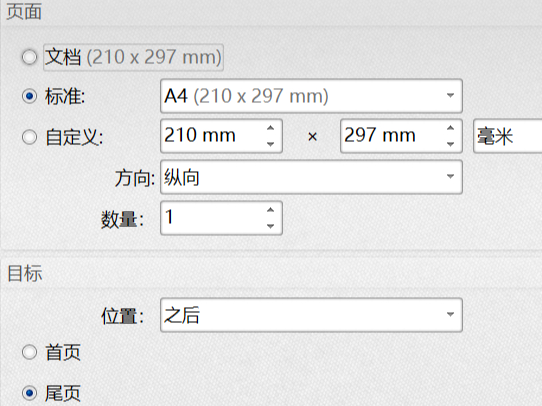Screen dimensions: 542x406
Task: Click the 文档 (210 x 297 mm) label
Action: [x=133, y=57]
